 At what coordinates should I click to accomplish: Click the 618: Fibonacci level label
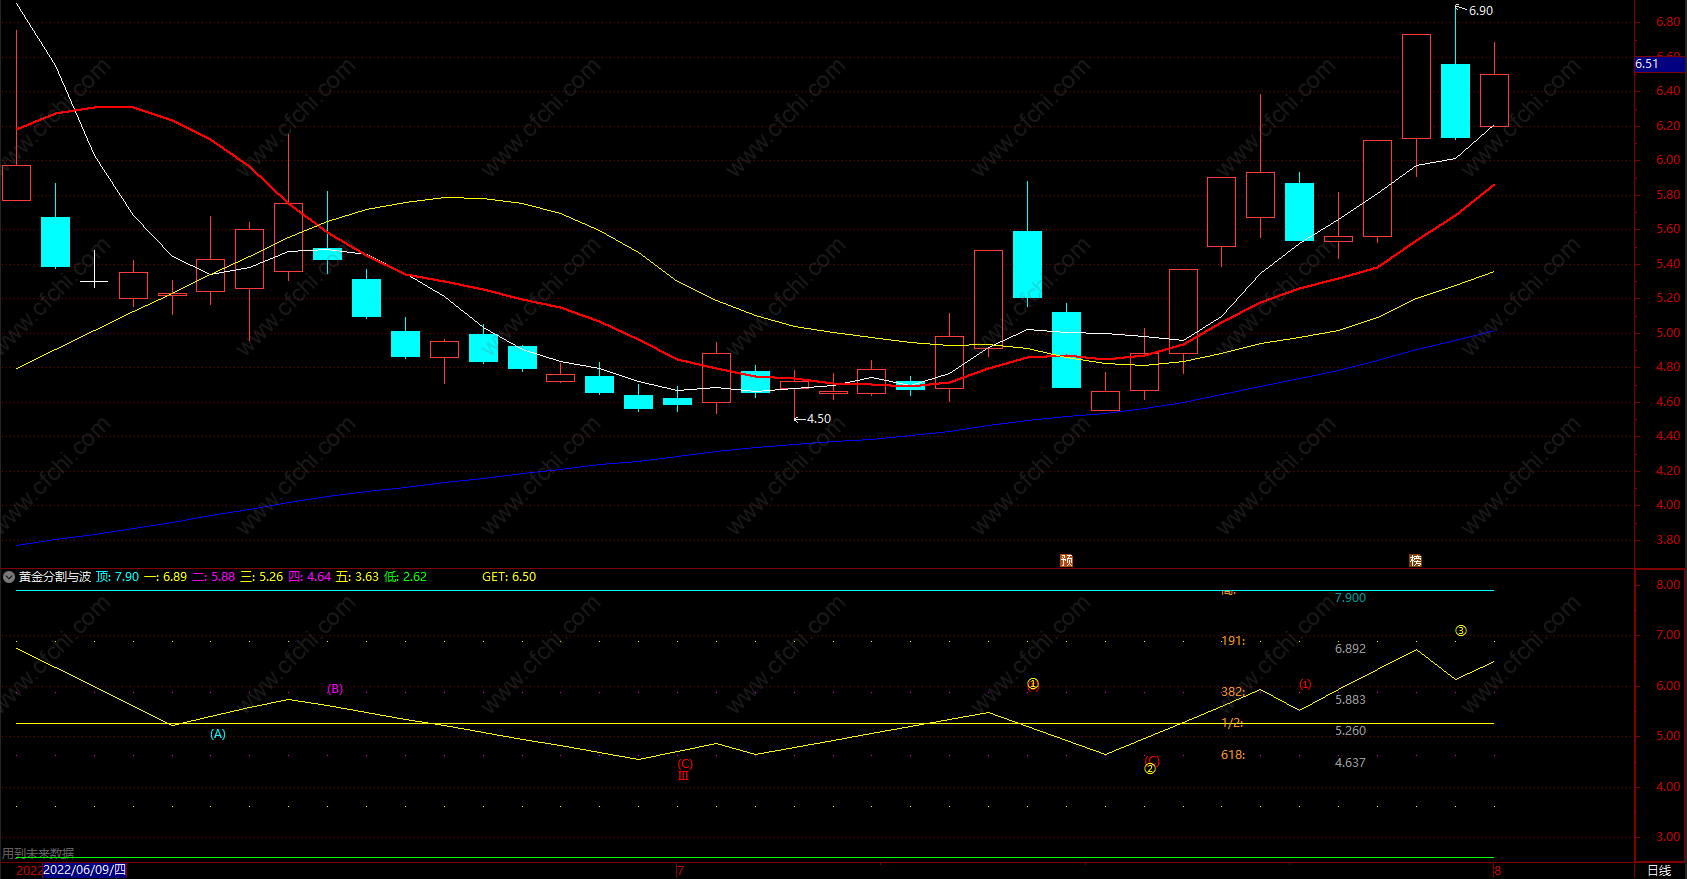1233,755
